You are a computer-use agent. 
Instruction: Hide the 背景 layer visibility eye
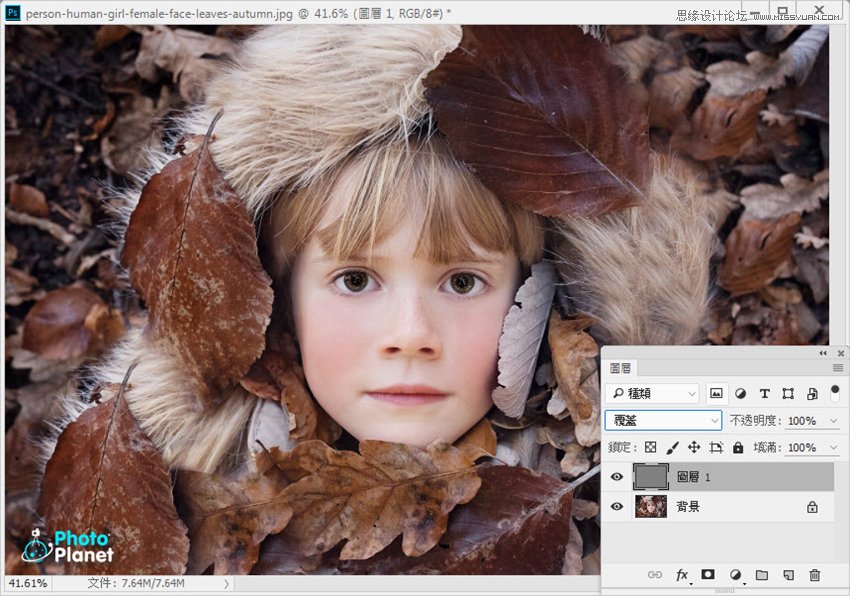(x=617, y=507)
